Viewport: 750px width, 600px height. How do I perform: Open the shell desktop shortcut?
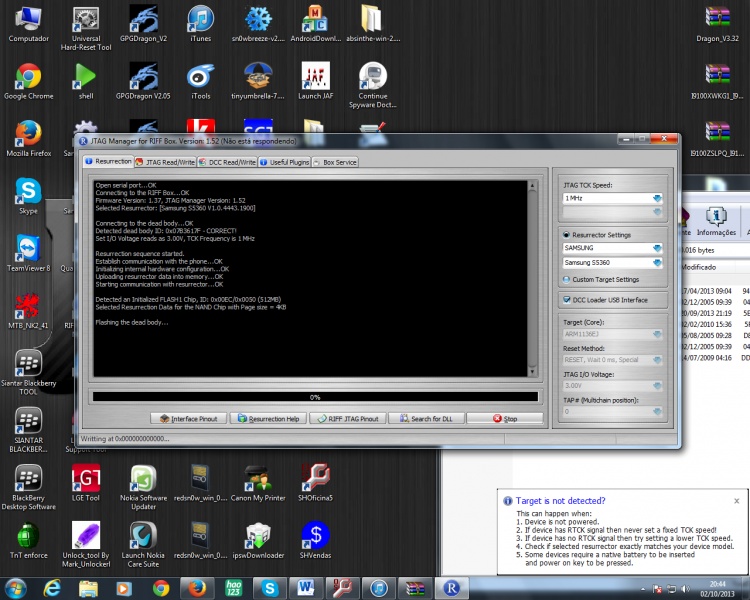86,81
